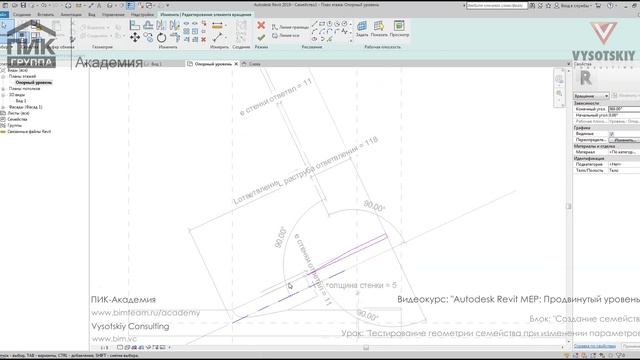Screen dimensions: 640x360
Task: Expand the Планы потолков tree node
Action: pos(3,89)
